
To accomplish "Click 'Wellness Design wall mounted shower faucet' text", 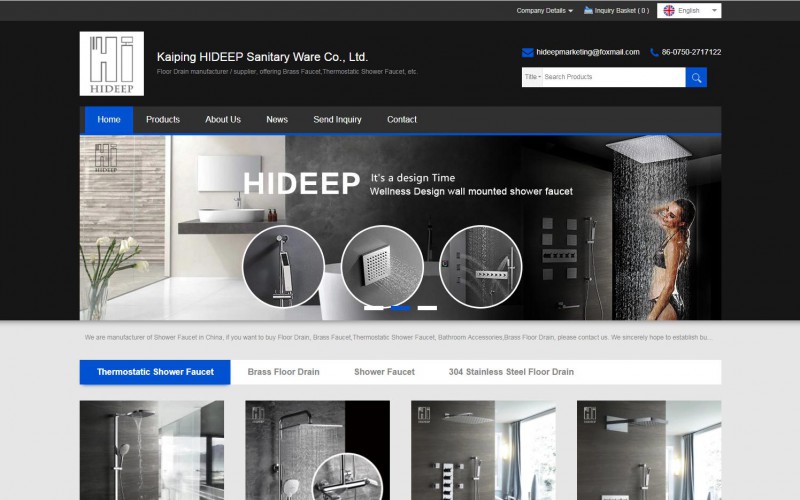I will pyautogui.click(x=471, y=192).
